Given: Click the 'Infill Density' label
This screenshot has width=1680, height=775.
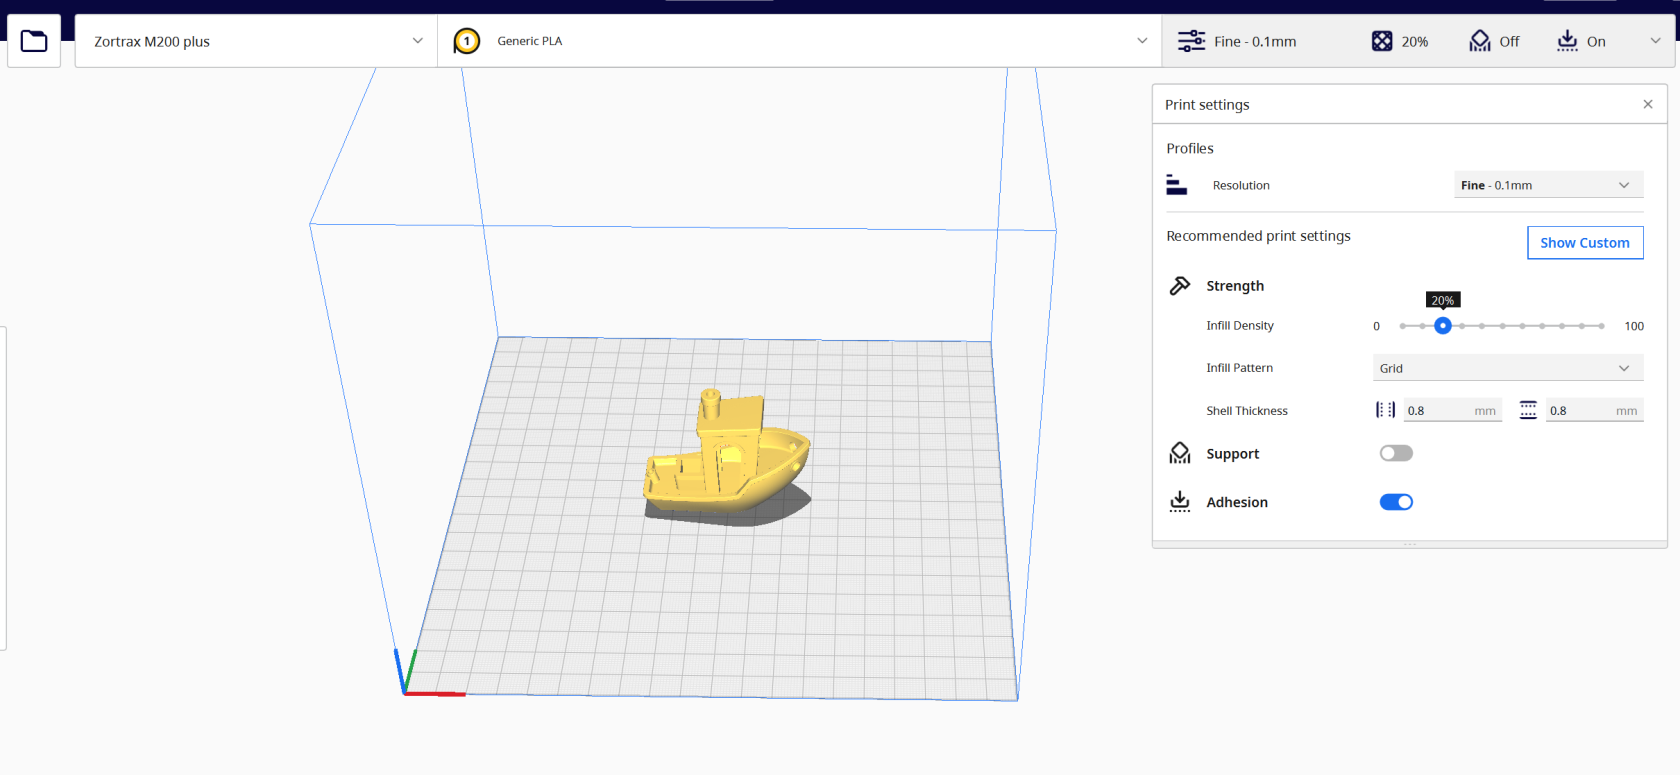Looking at the screenshot, I should coord(1240,326).
